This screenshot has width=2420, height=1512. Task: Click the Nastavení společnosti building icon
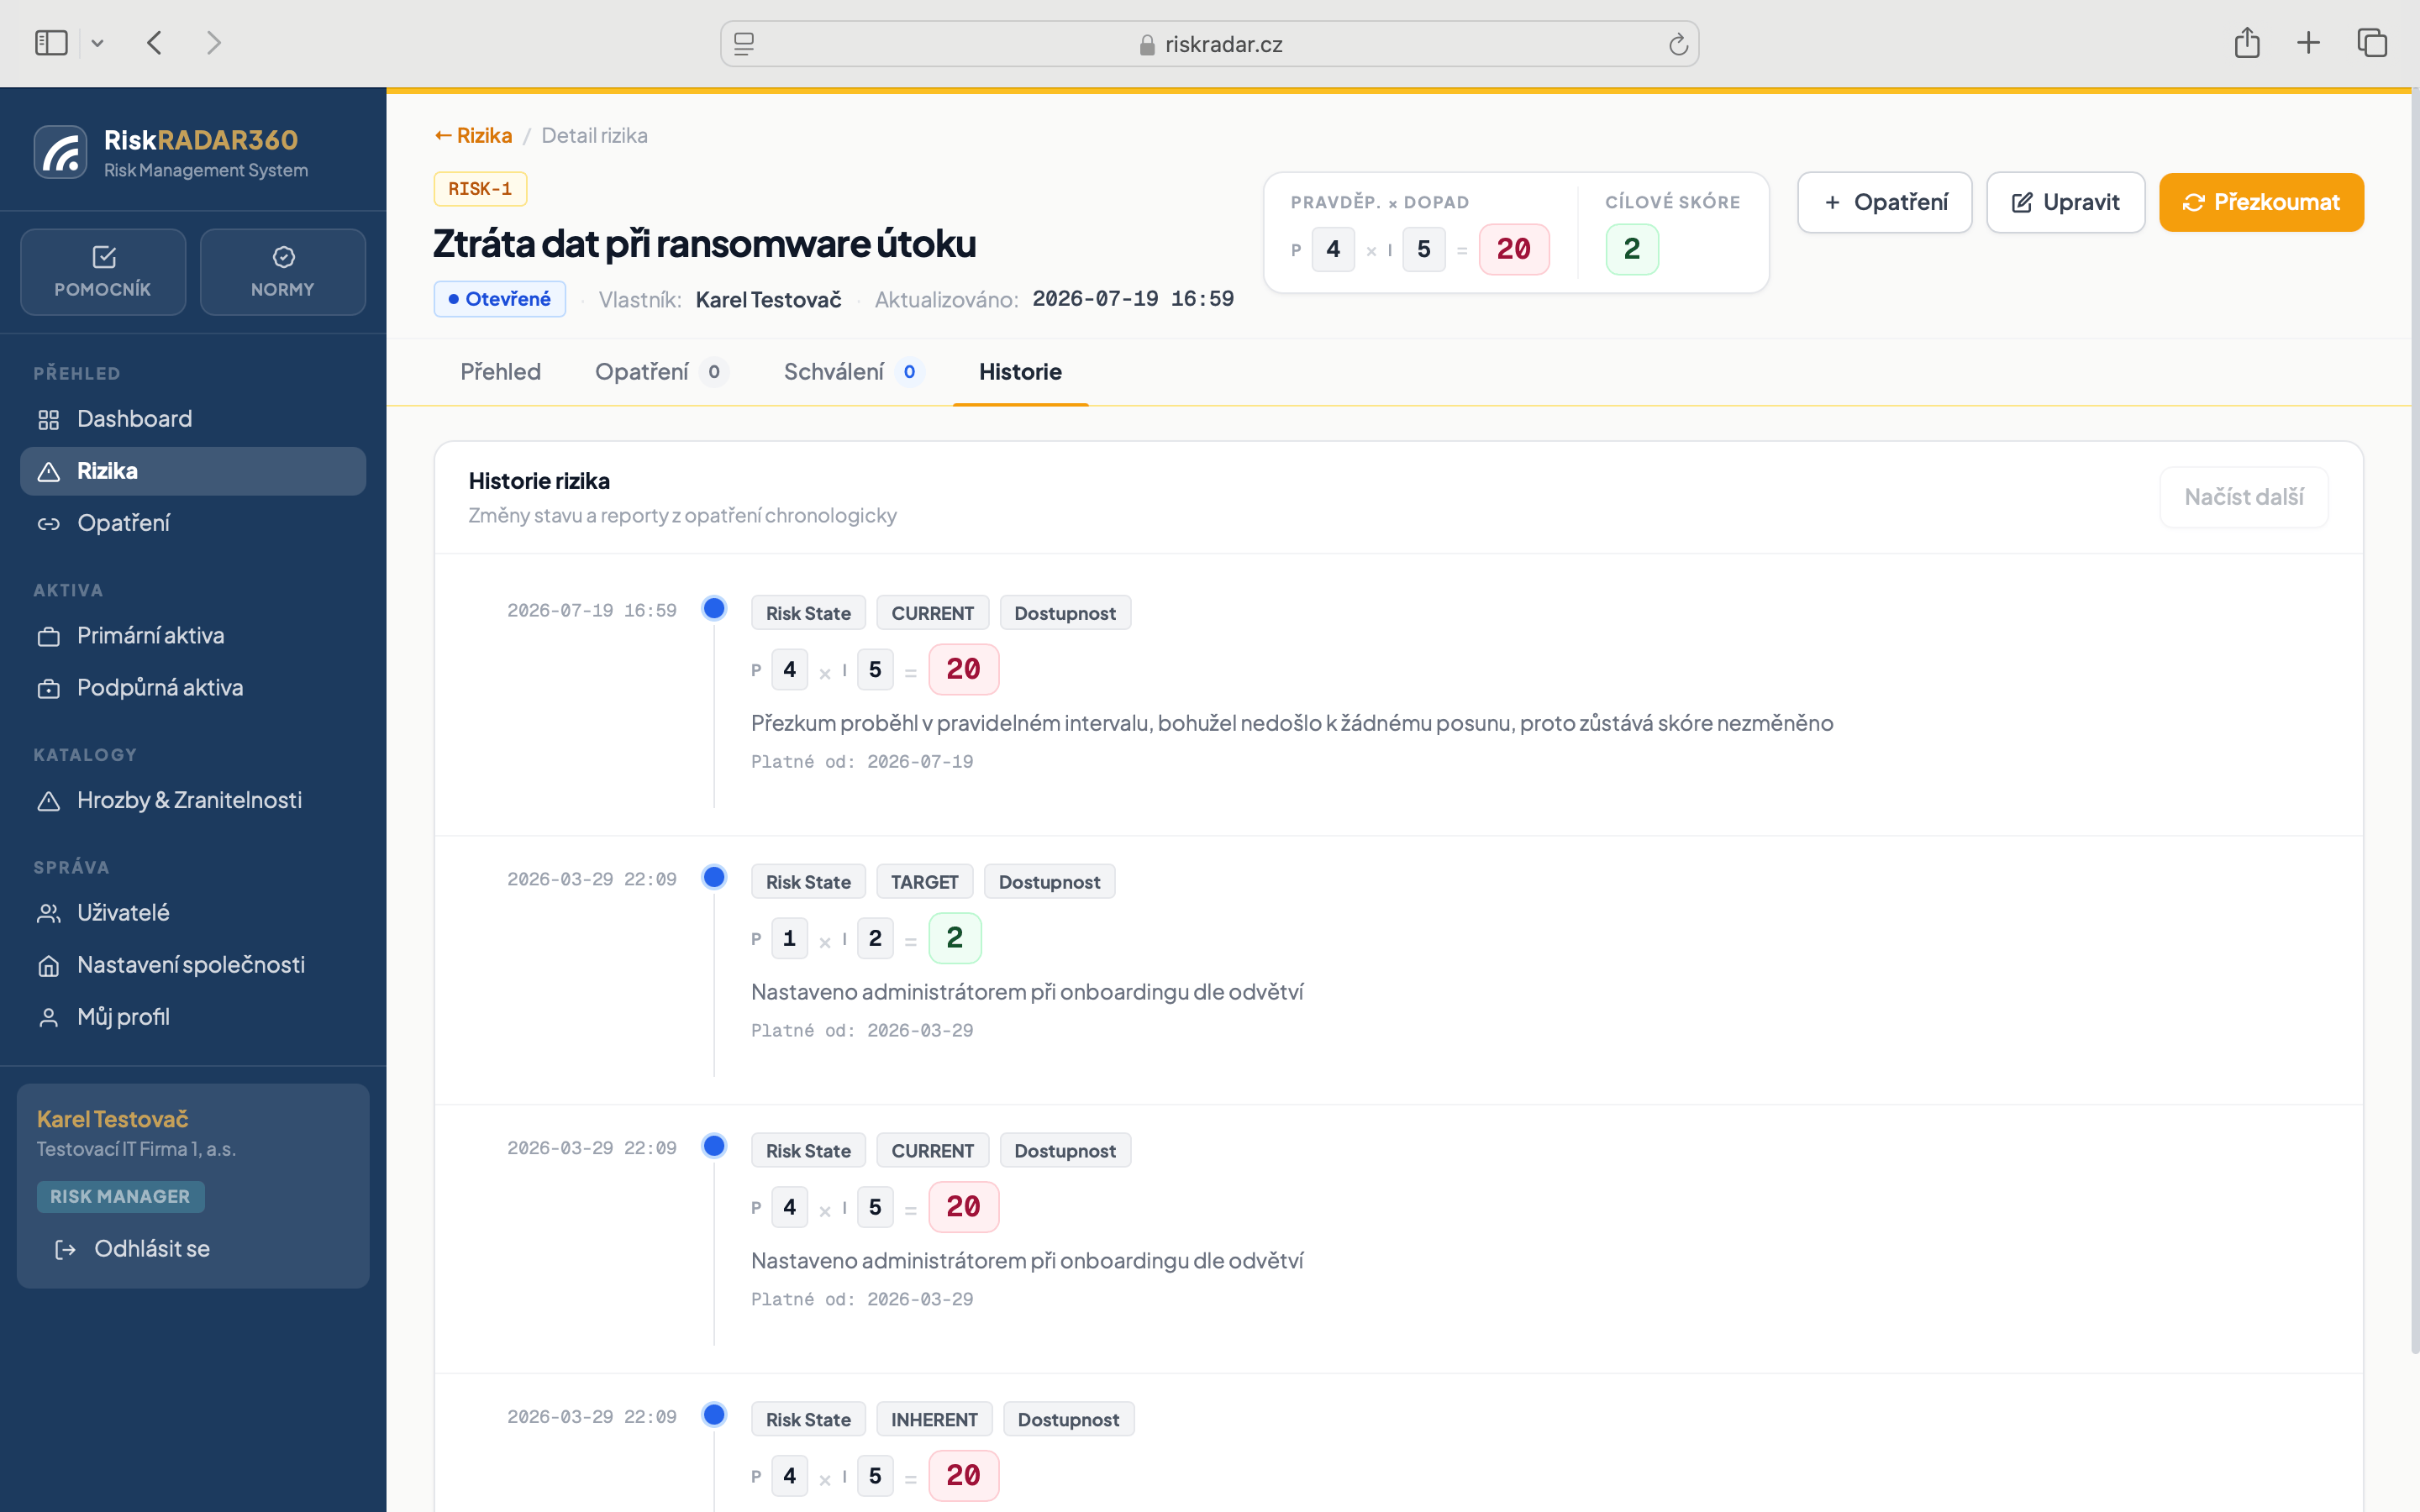click(49, 966)
